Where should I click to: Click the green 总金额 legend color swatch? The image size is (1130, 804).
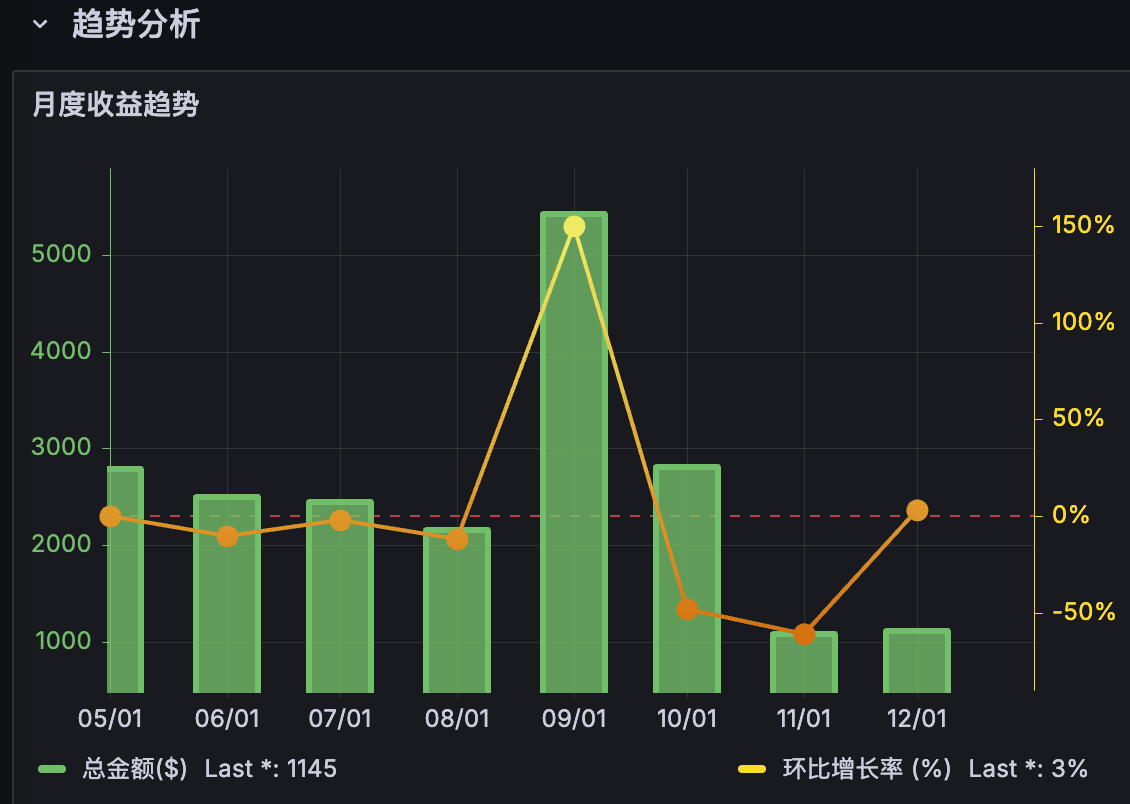(x=52, y=769)
